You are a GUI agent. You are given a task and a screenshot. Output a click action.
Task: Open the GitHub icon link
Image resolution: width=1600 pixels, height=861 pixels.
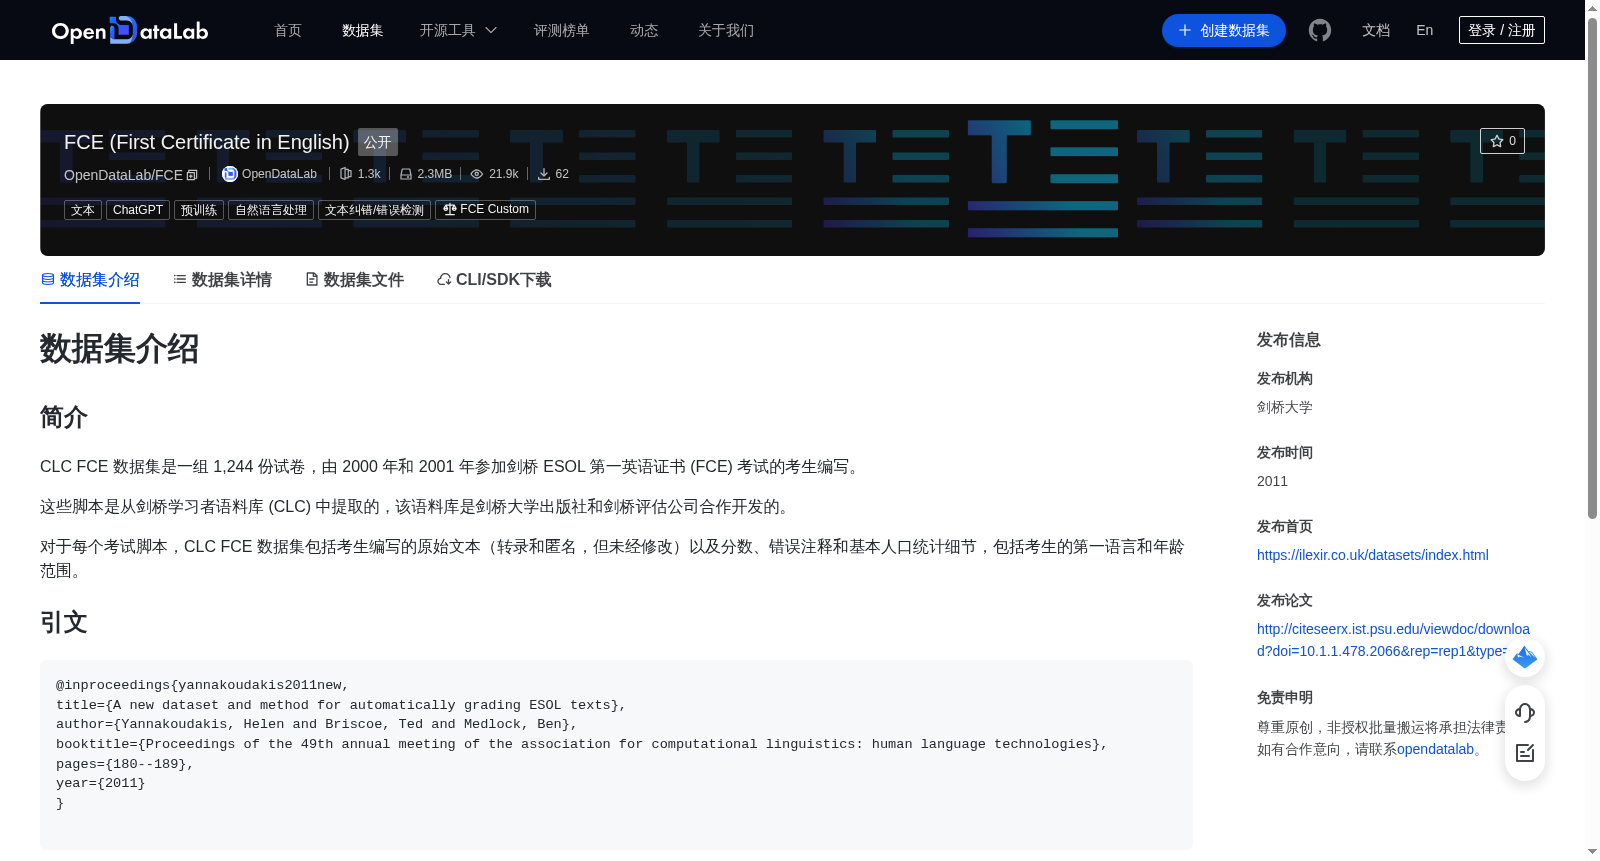coord(1320,30)
